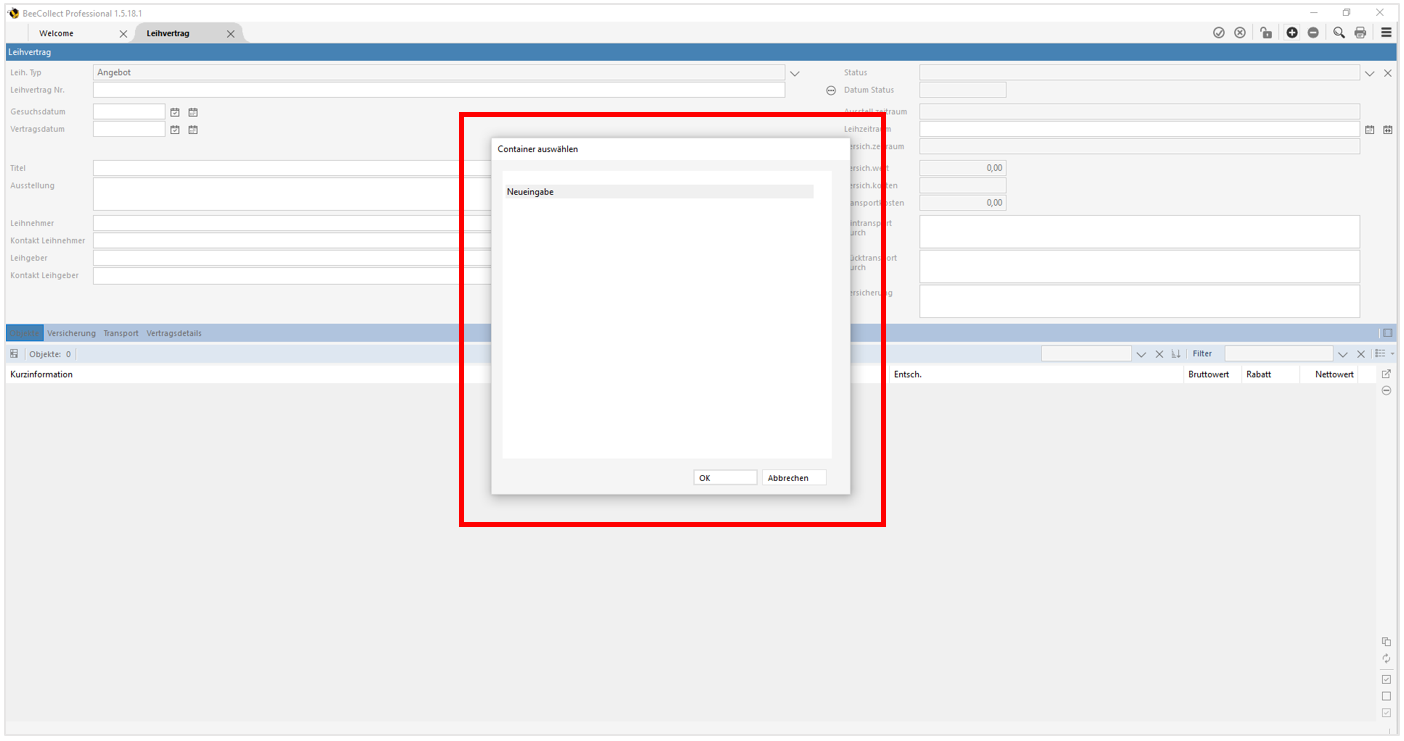The height and width of the screenshot is (741, 1404).
Task: Open the Status field dropdown arrow
Action: point(1369,72)
